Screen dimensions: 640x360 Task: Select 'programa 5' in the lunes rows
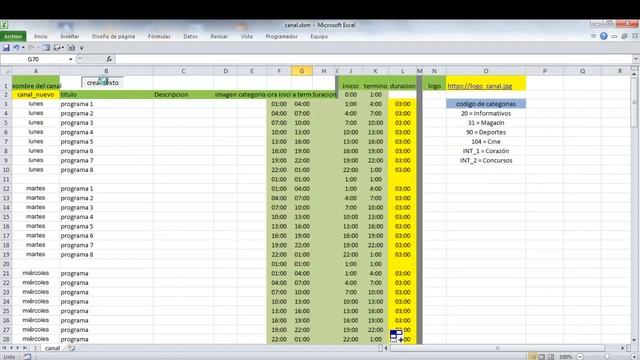(x=107, y=141)
